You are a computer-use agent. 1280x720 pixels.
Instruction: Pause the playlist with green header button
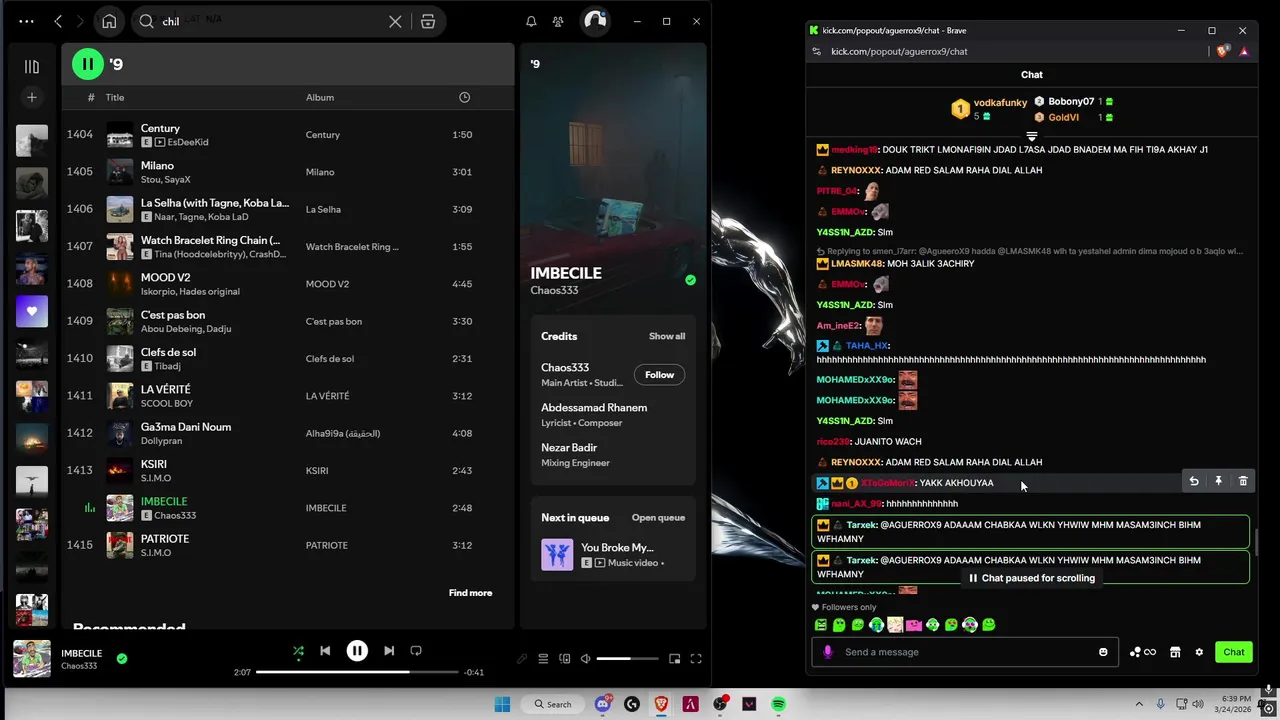(87, 64)
